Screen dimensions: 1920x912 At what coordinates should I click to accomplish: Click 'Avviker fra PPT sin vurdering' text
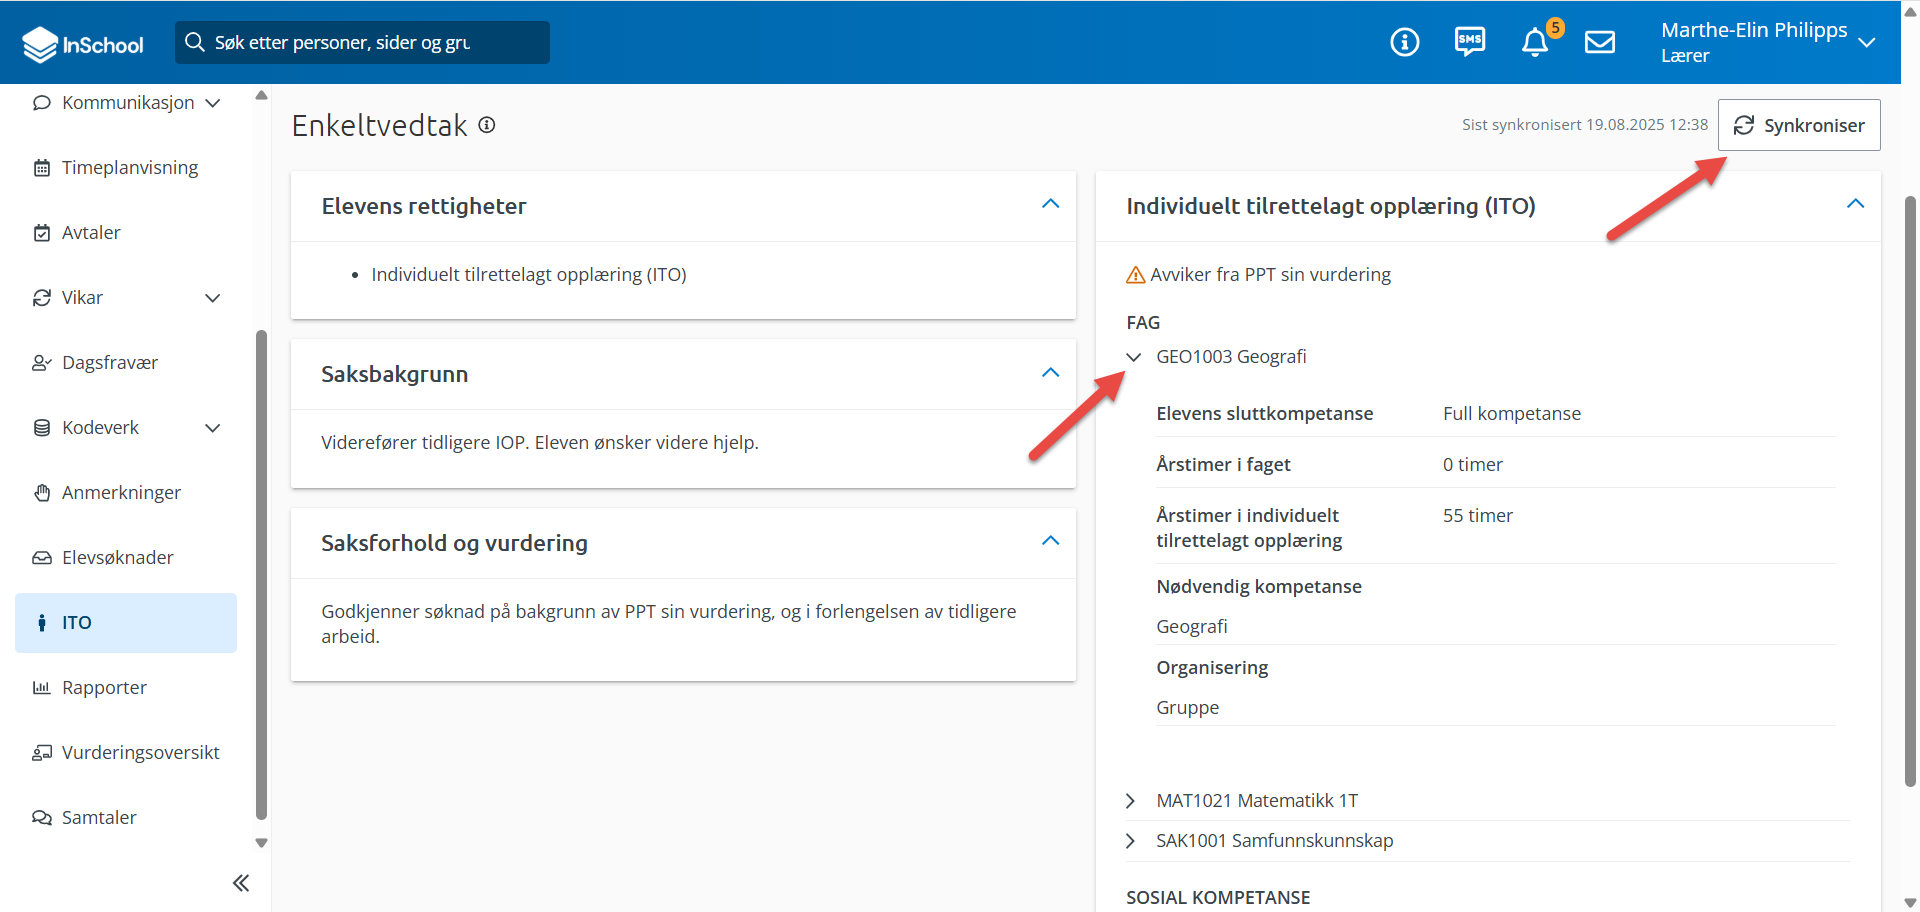(x=1270, y=275)
